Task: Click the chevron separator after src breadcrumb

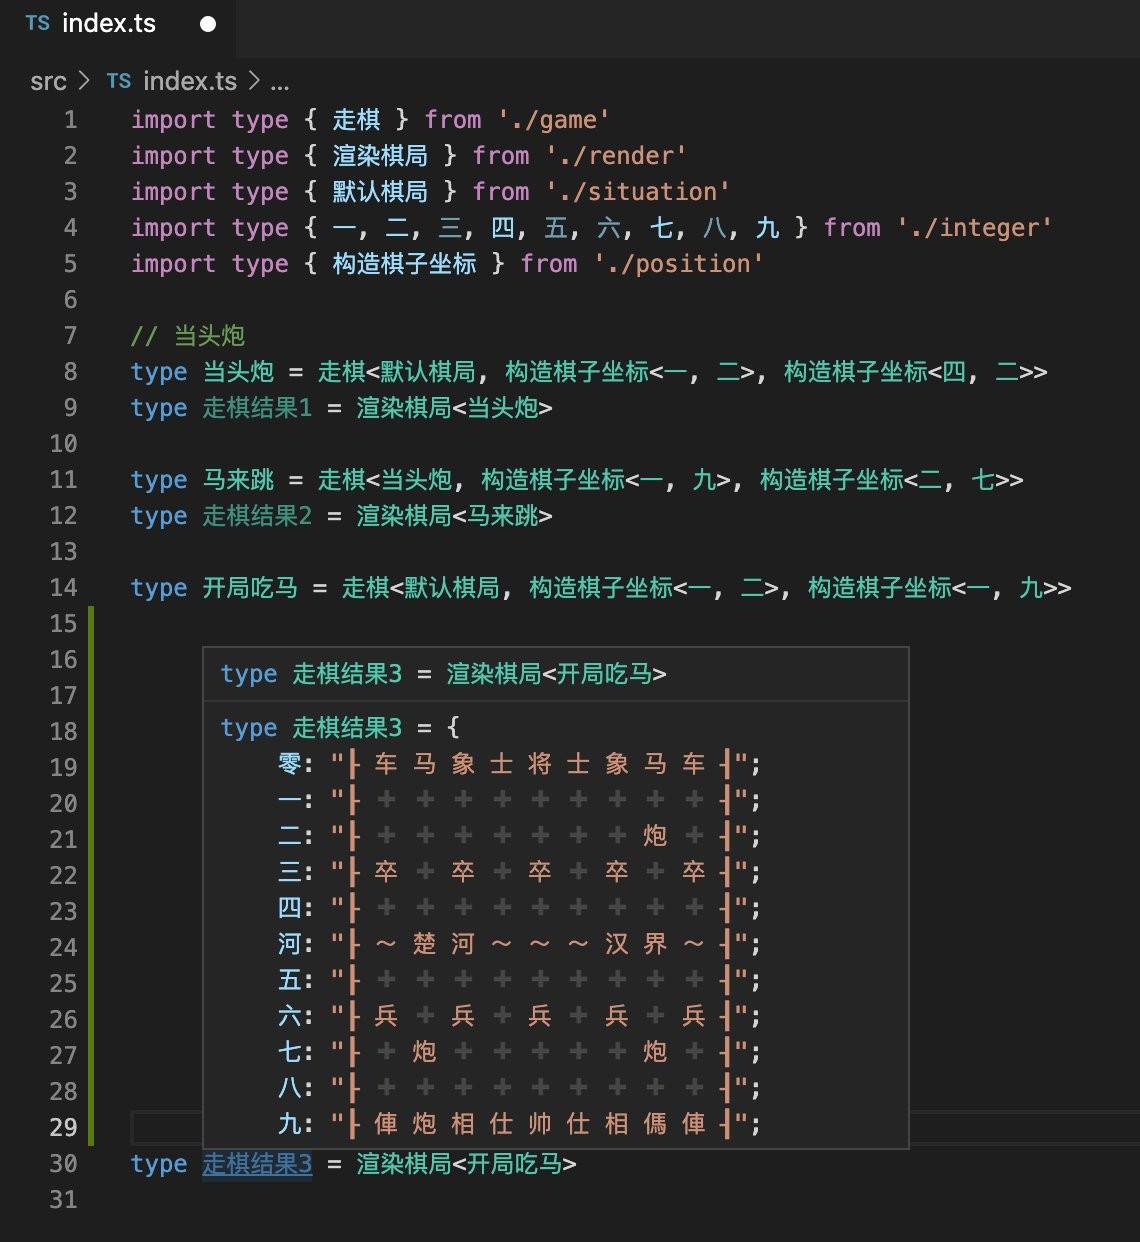Action: 85,81
